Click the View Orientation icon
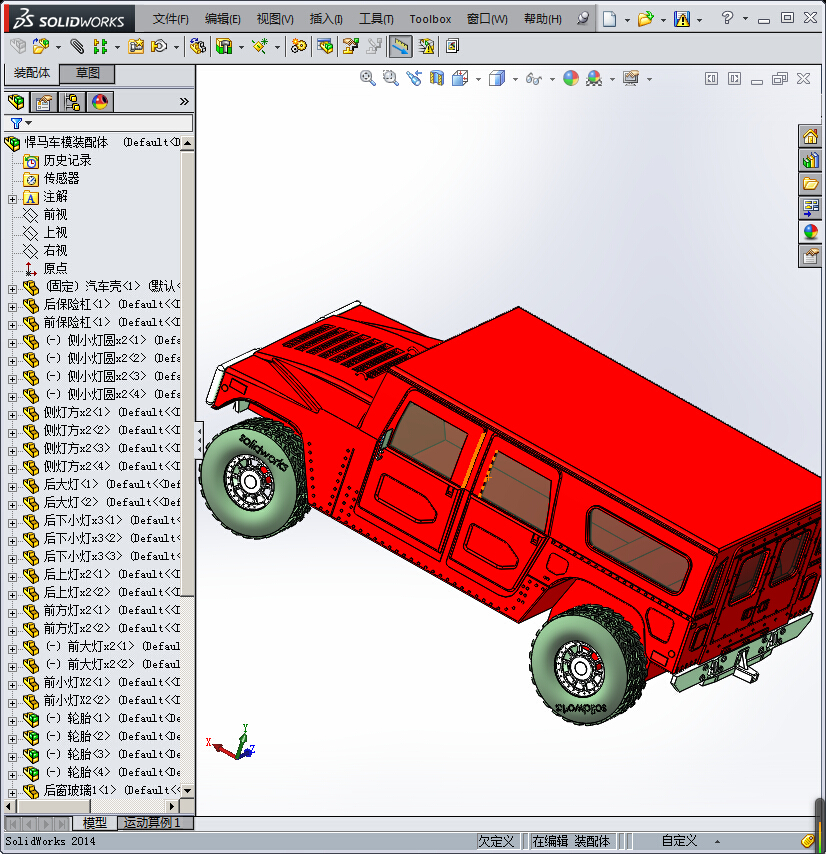The height and width of the screenshot is (854, 826). coord(460,78)
